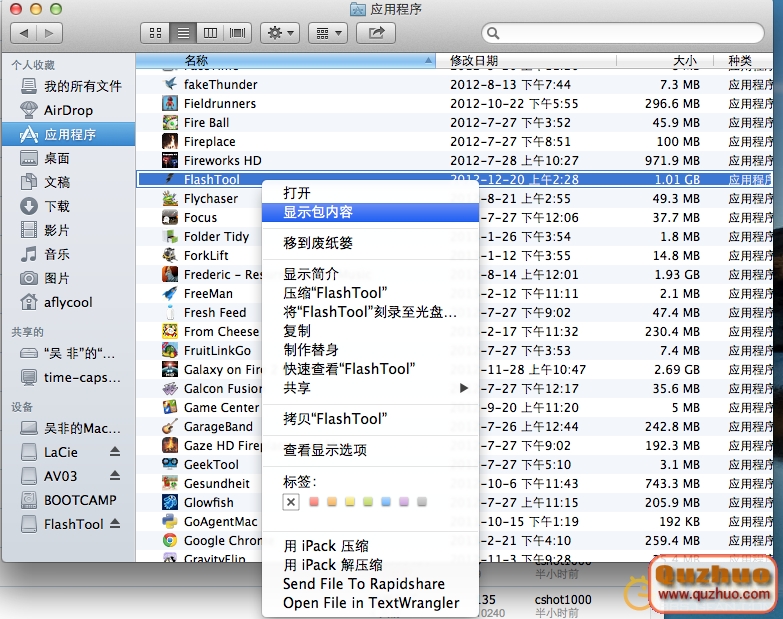The width and height of the screenshot is (783, 619).
Task: Choose 用 iPack 解压缩 menu entry
Action: (x=370, y=565)
